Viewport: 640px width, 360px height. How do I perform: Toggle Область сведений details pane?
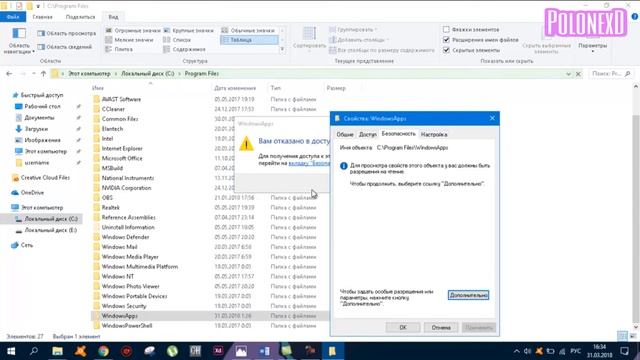(x=65, y=47)
